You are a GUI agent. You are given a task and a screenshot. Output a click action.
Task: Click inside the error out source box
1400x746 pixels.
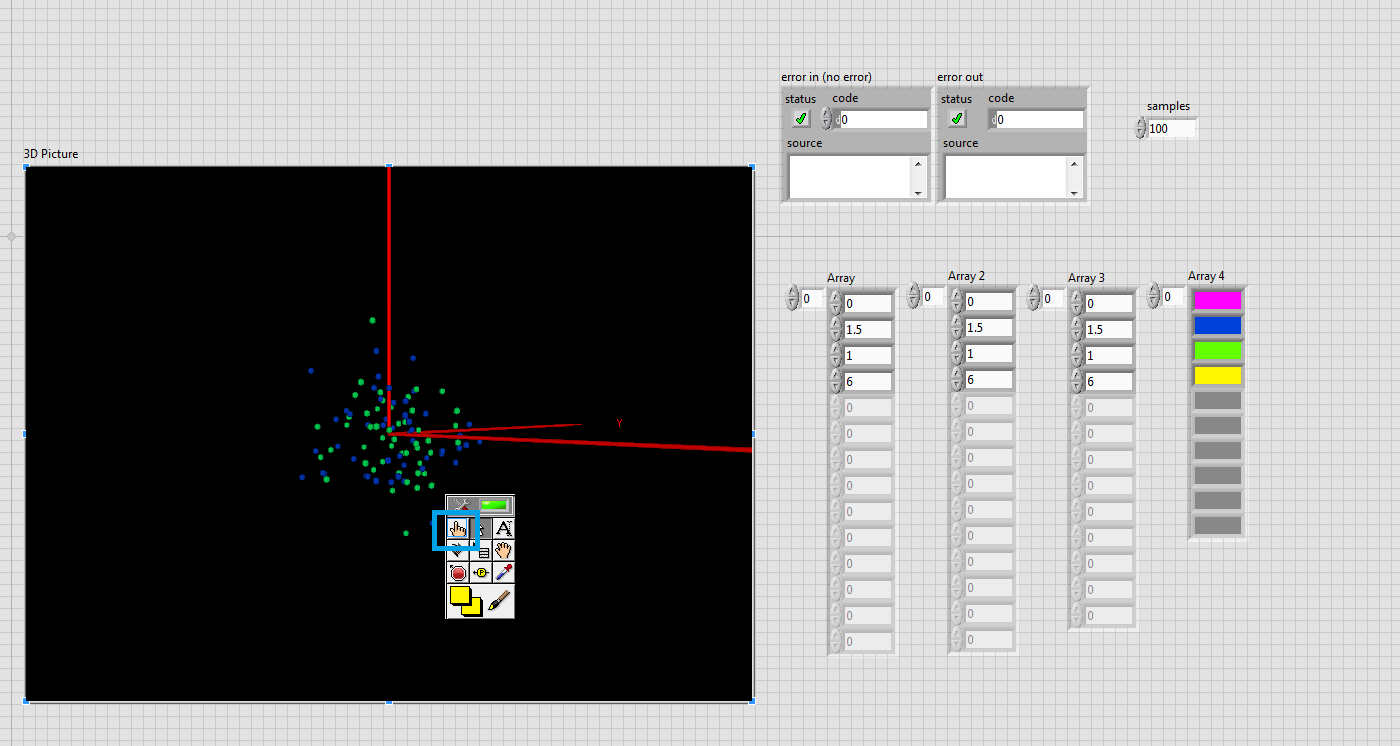tap(1006, 177)
